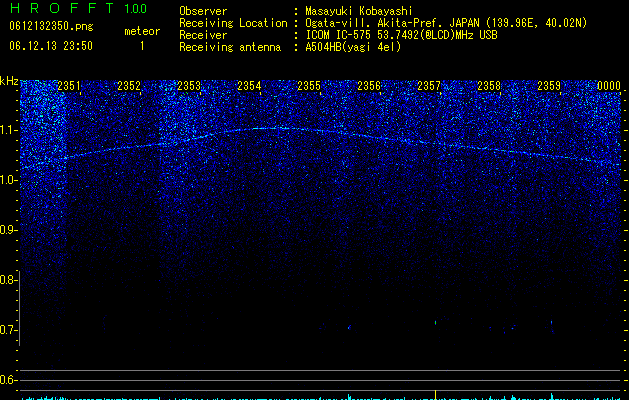Click the 1.1 kHz axis label

[x=8, y=130]
